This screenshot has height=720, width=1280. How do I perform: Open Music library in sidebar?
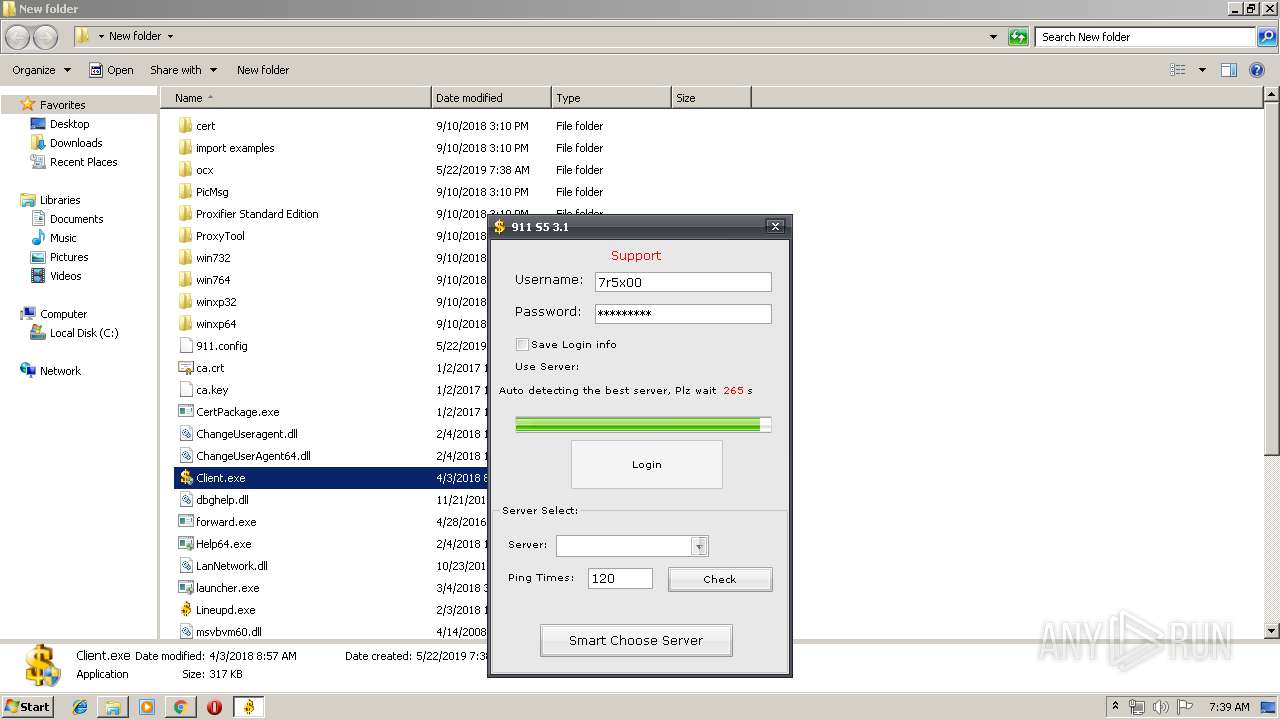63,238
